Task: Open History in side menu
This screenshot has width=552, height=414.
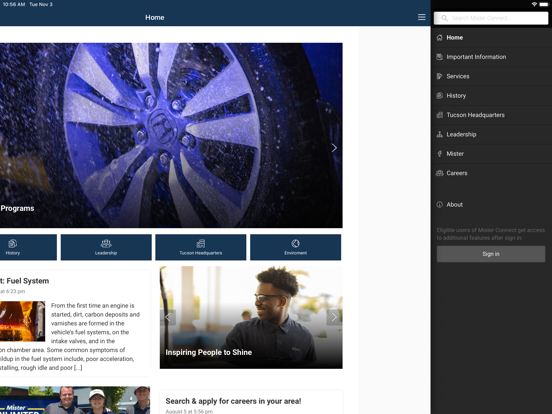Action: click(491, 96)
